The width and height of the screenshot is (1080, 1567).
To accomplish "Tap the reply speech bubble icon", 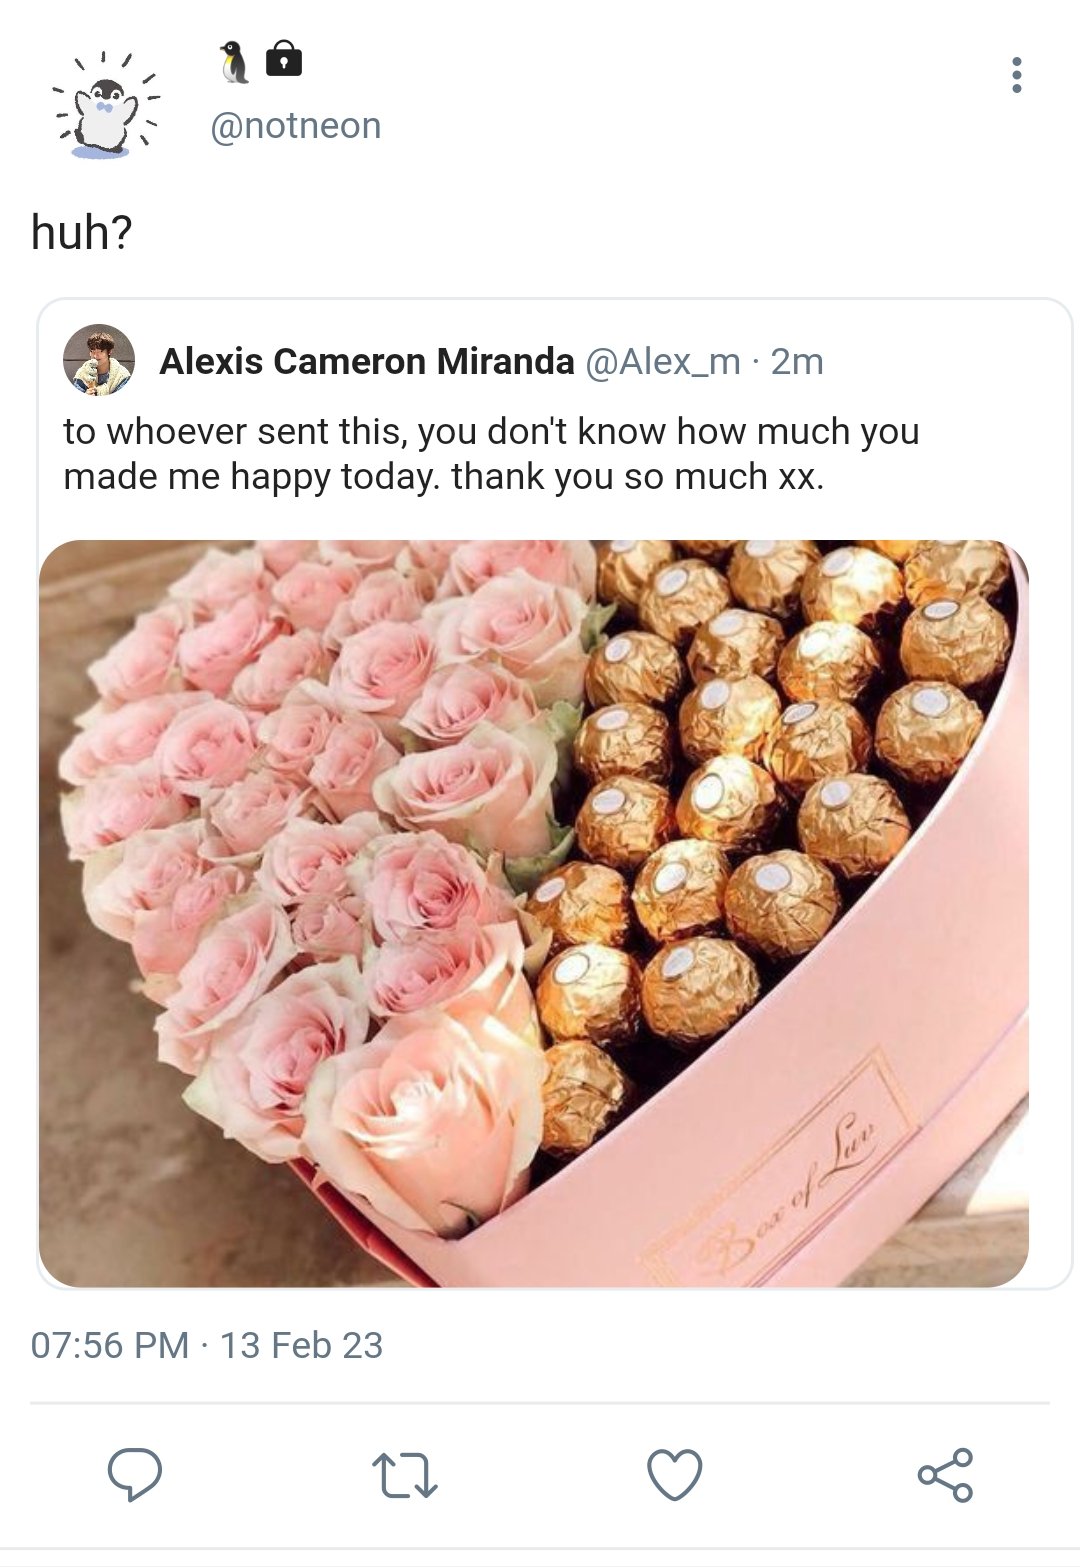I will click(135, 1475).
